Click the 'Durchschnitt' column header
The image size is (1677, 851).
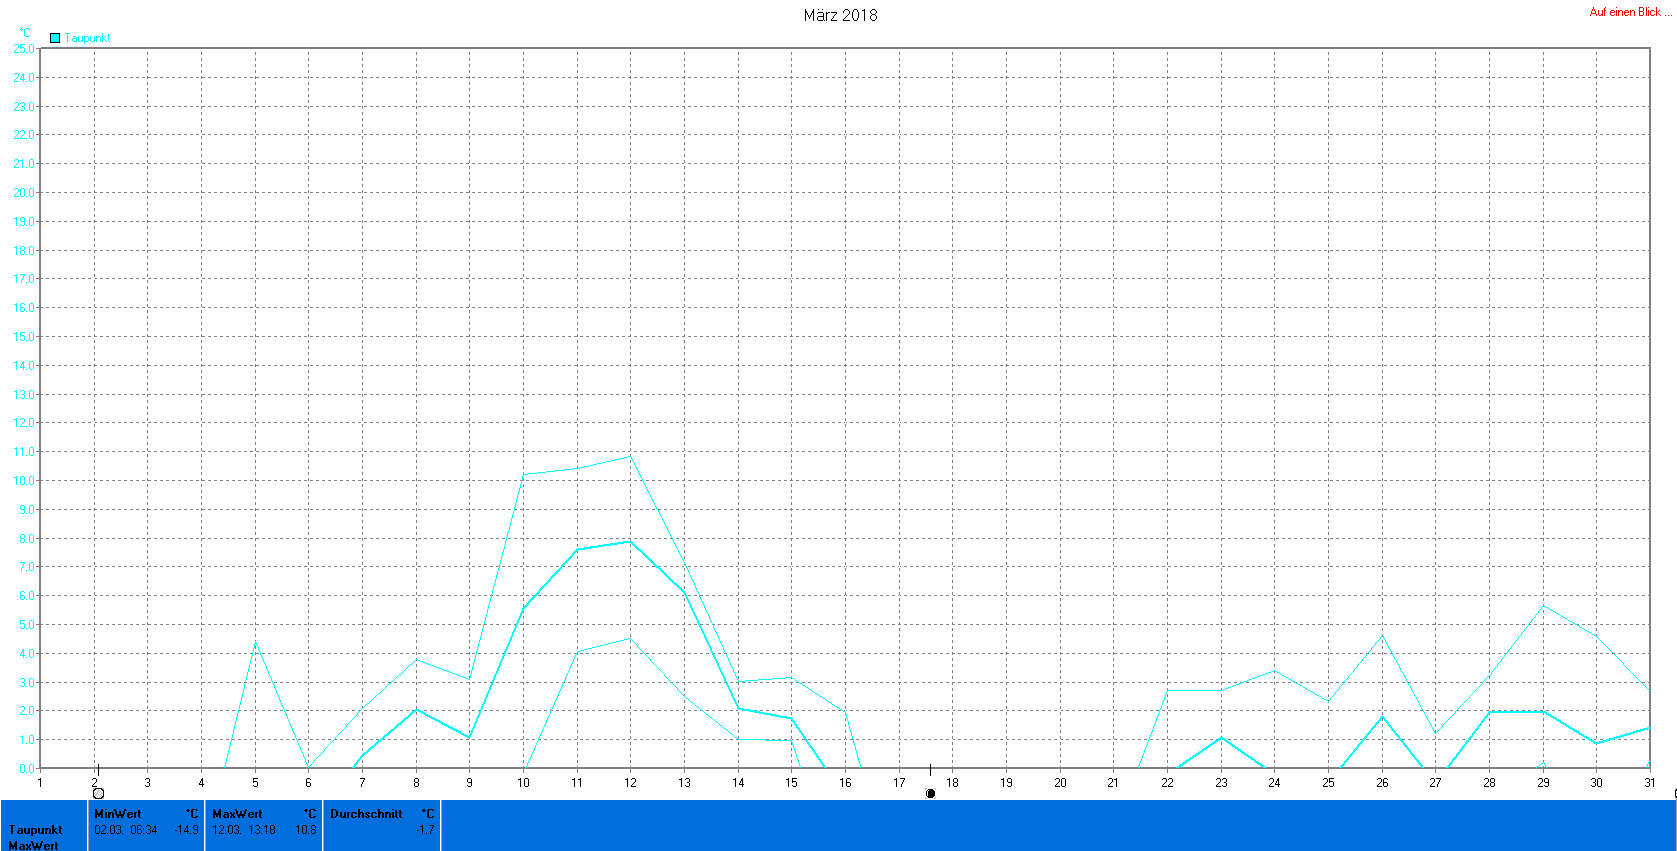coord(366,814)
